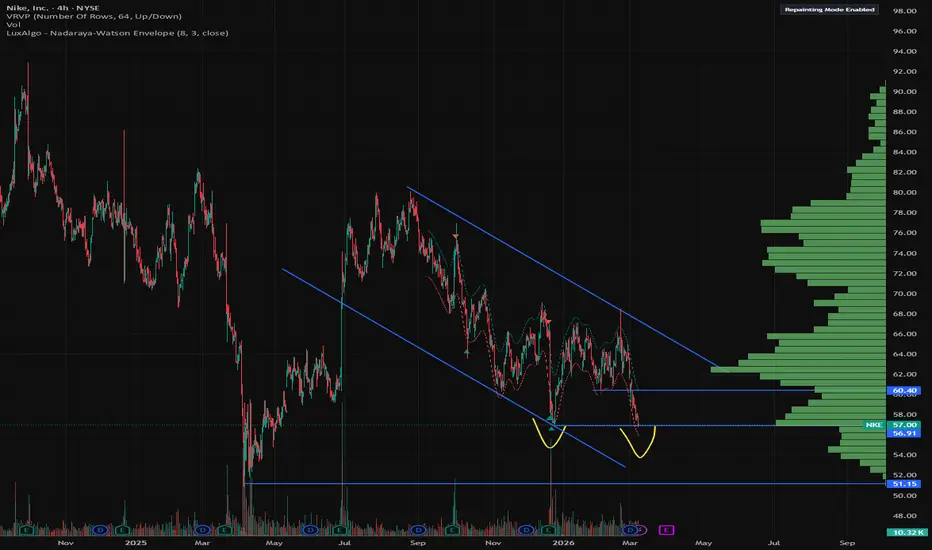This screenshot has height=550, width=932.
Task: Click the dividend D marker at Mar 2026
Action: click(x=629, y=530)
